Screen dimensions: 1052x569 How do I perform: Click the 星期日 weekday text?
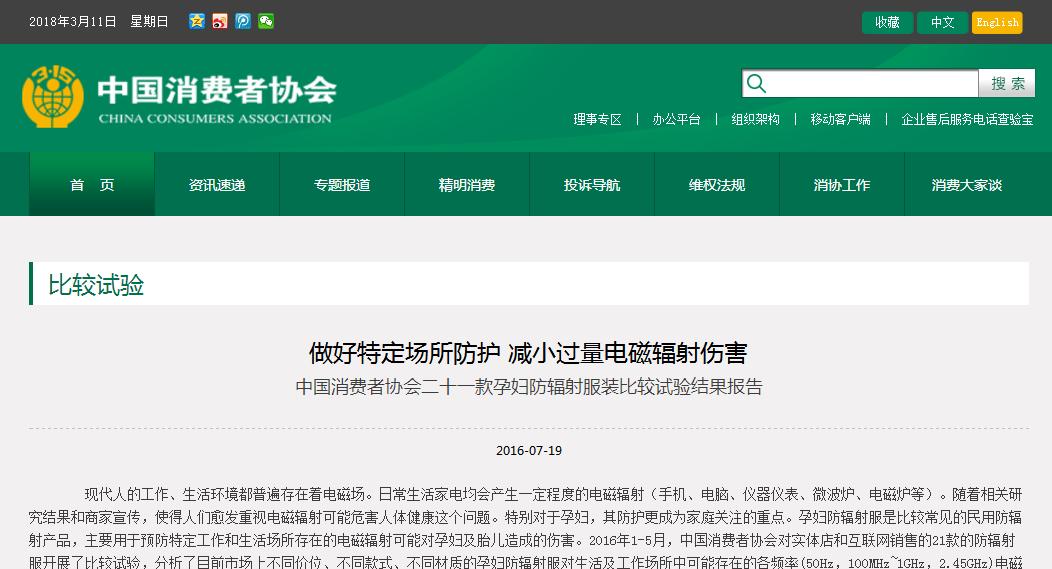point(149,21)
